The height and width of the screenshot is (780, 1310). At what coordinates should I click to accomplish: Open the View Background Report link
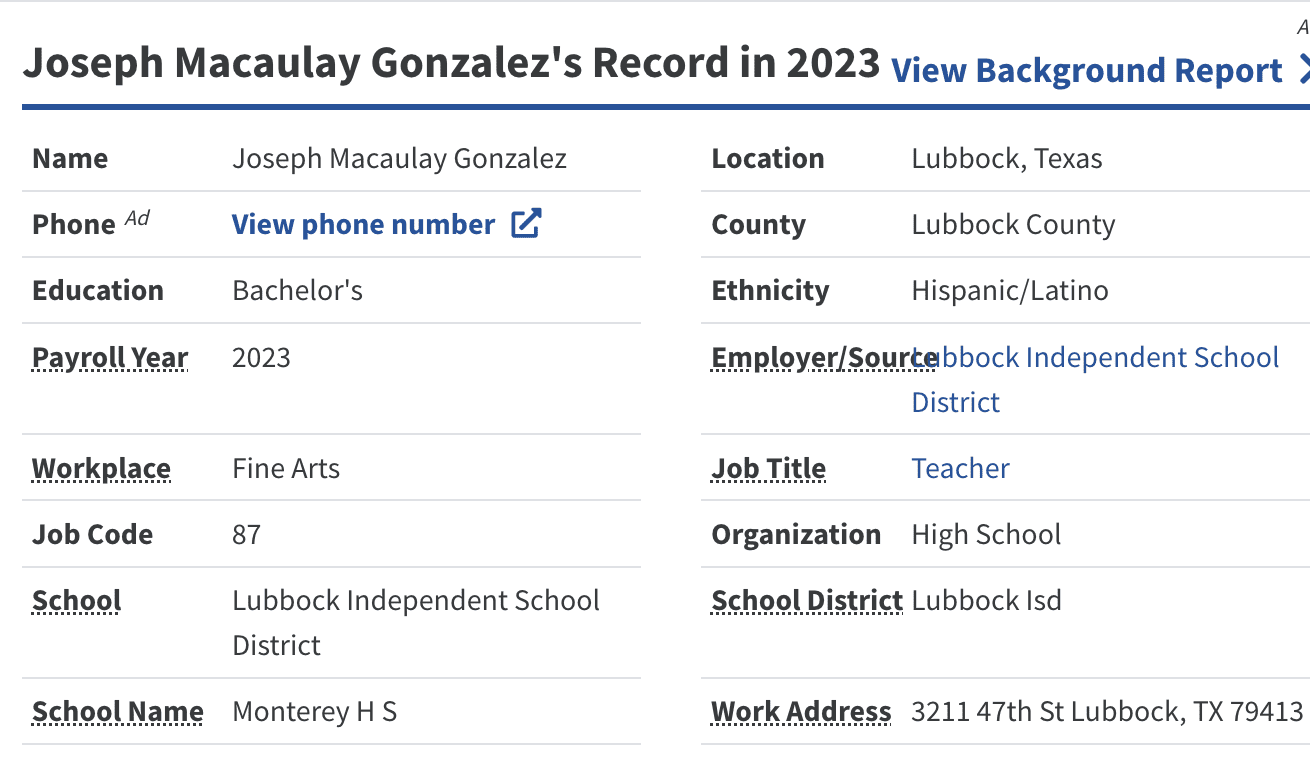[x=1086, y=71]
